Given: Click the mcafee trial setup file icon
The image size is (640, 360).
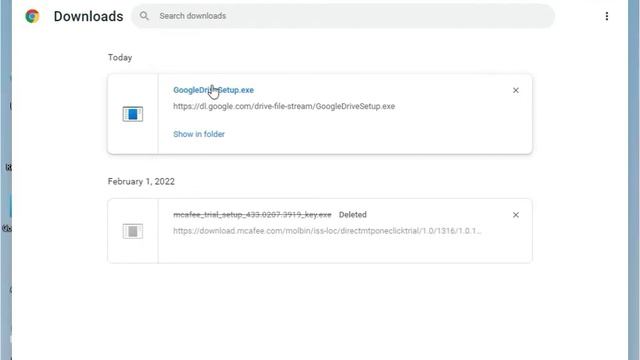Looking at the screenshot, I should (133, 231).
